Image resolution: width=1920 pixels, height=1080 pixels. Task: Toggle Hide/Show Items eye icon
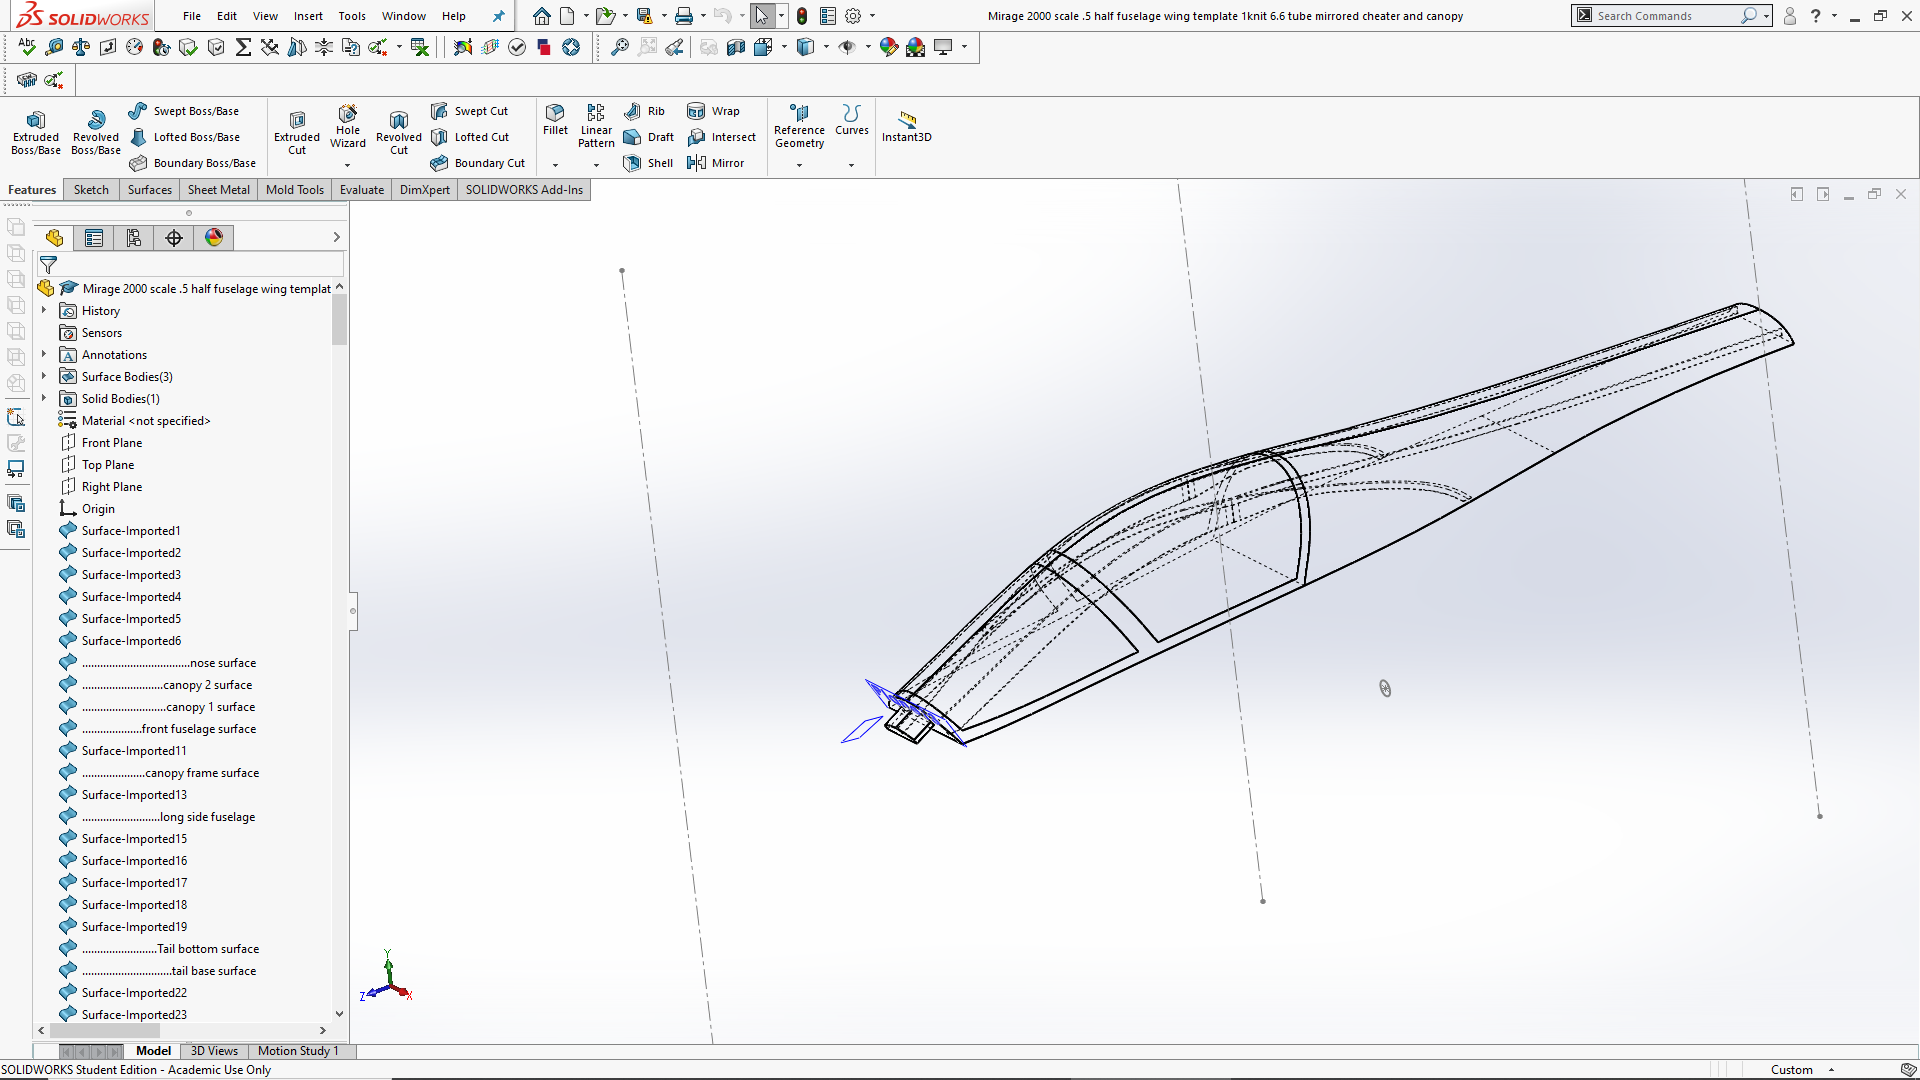click(849, 47)
